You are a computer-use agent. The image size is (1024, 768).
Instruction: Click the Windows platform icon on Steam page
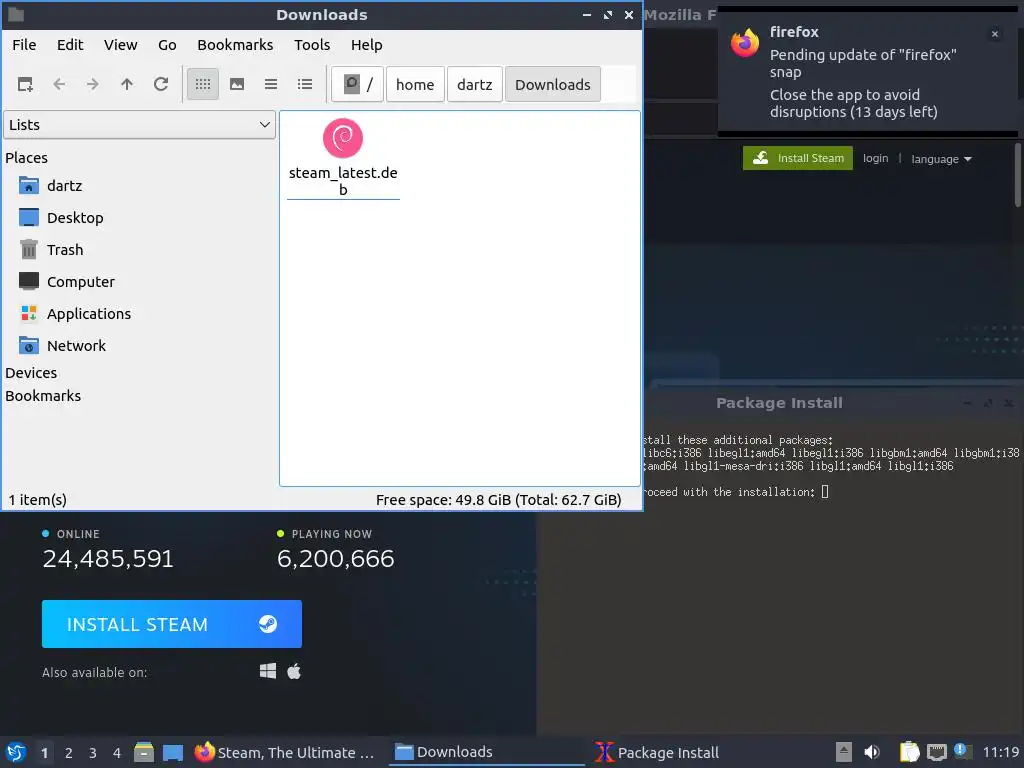(268, 671)
